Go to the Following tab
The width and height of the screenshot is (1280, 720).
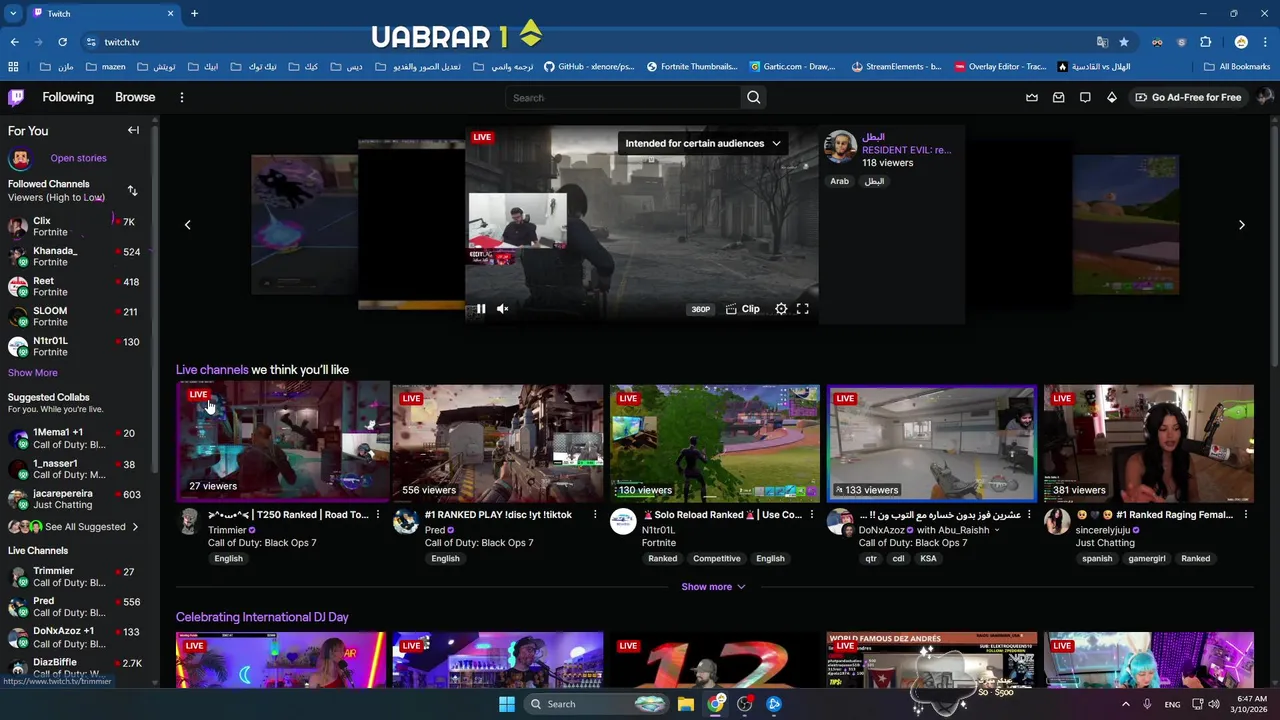point(68,97)
